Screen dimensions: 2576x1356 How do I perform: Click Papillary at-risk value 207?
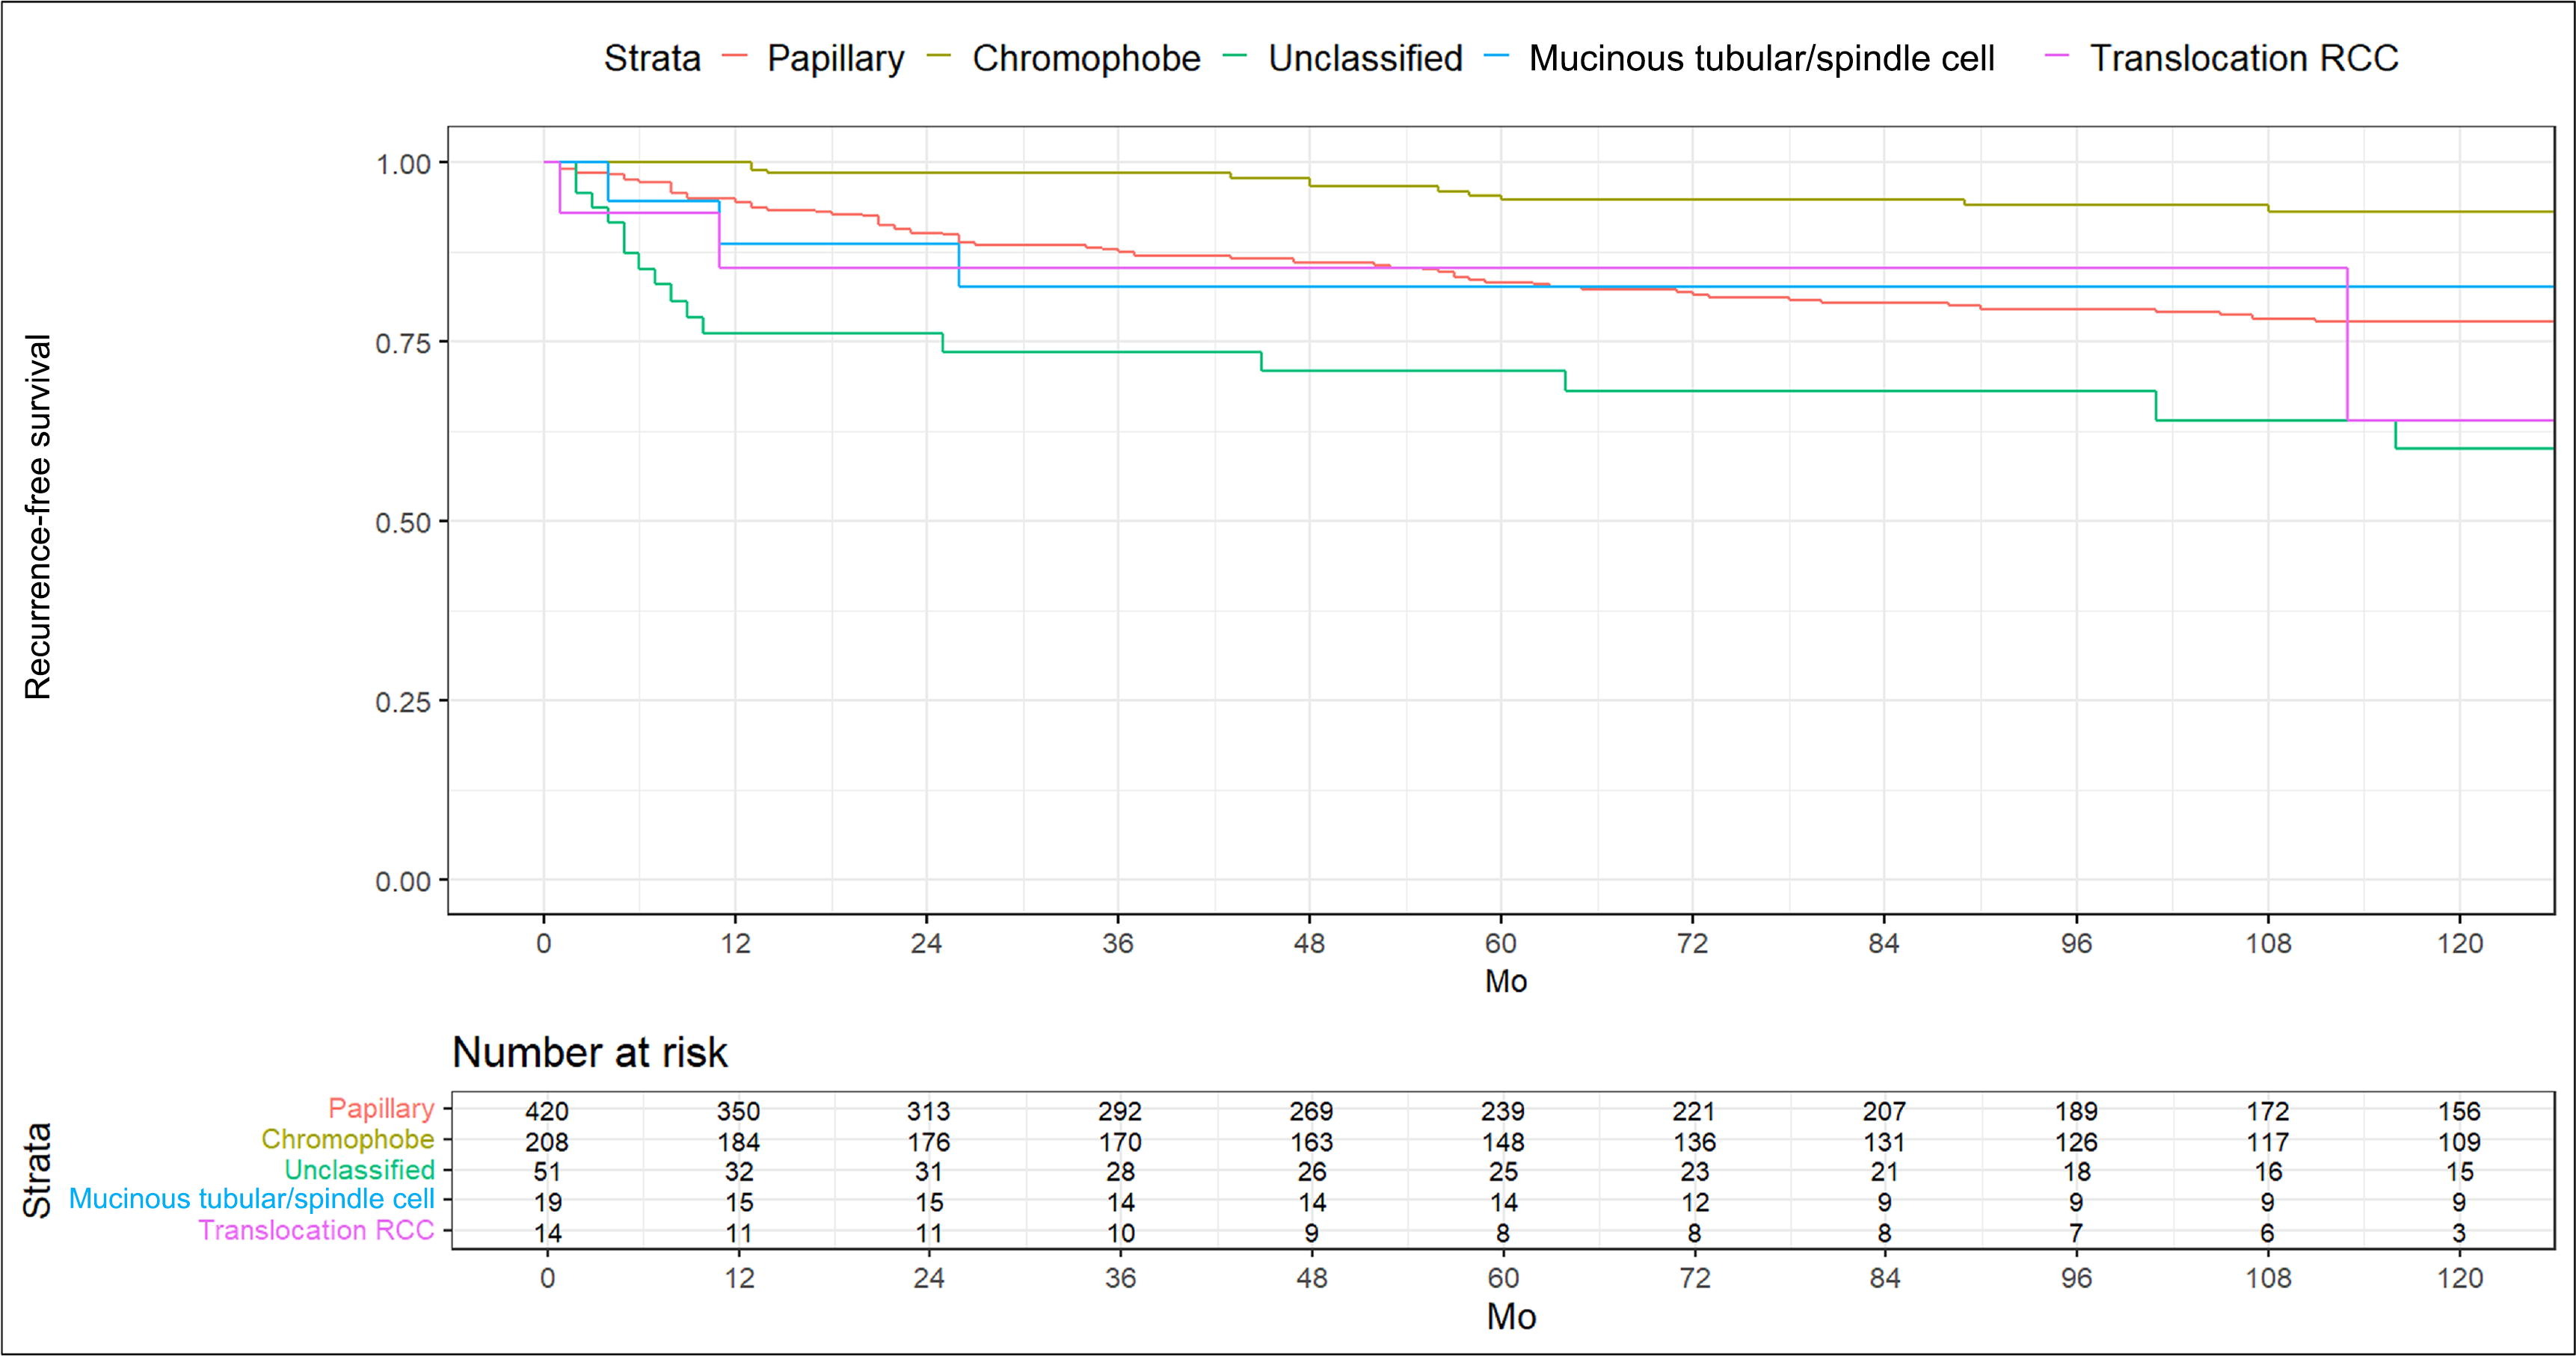pos(1885,1111)
